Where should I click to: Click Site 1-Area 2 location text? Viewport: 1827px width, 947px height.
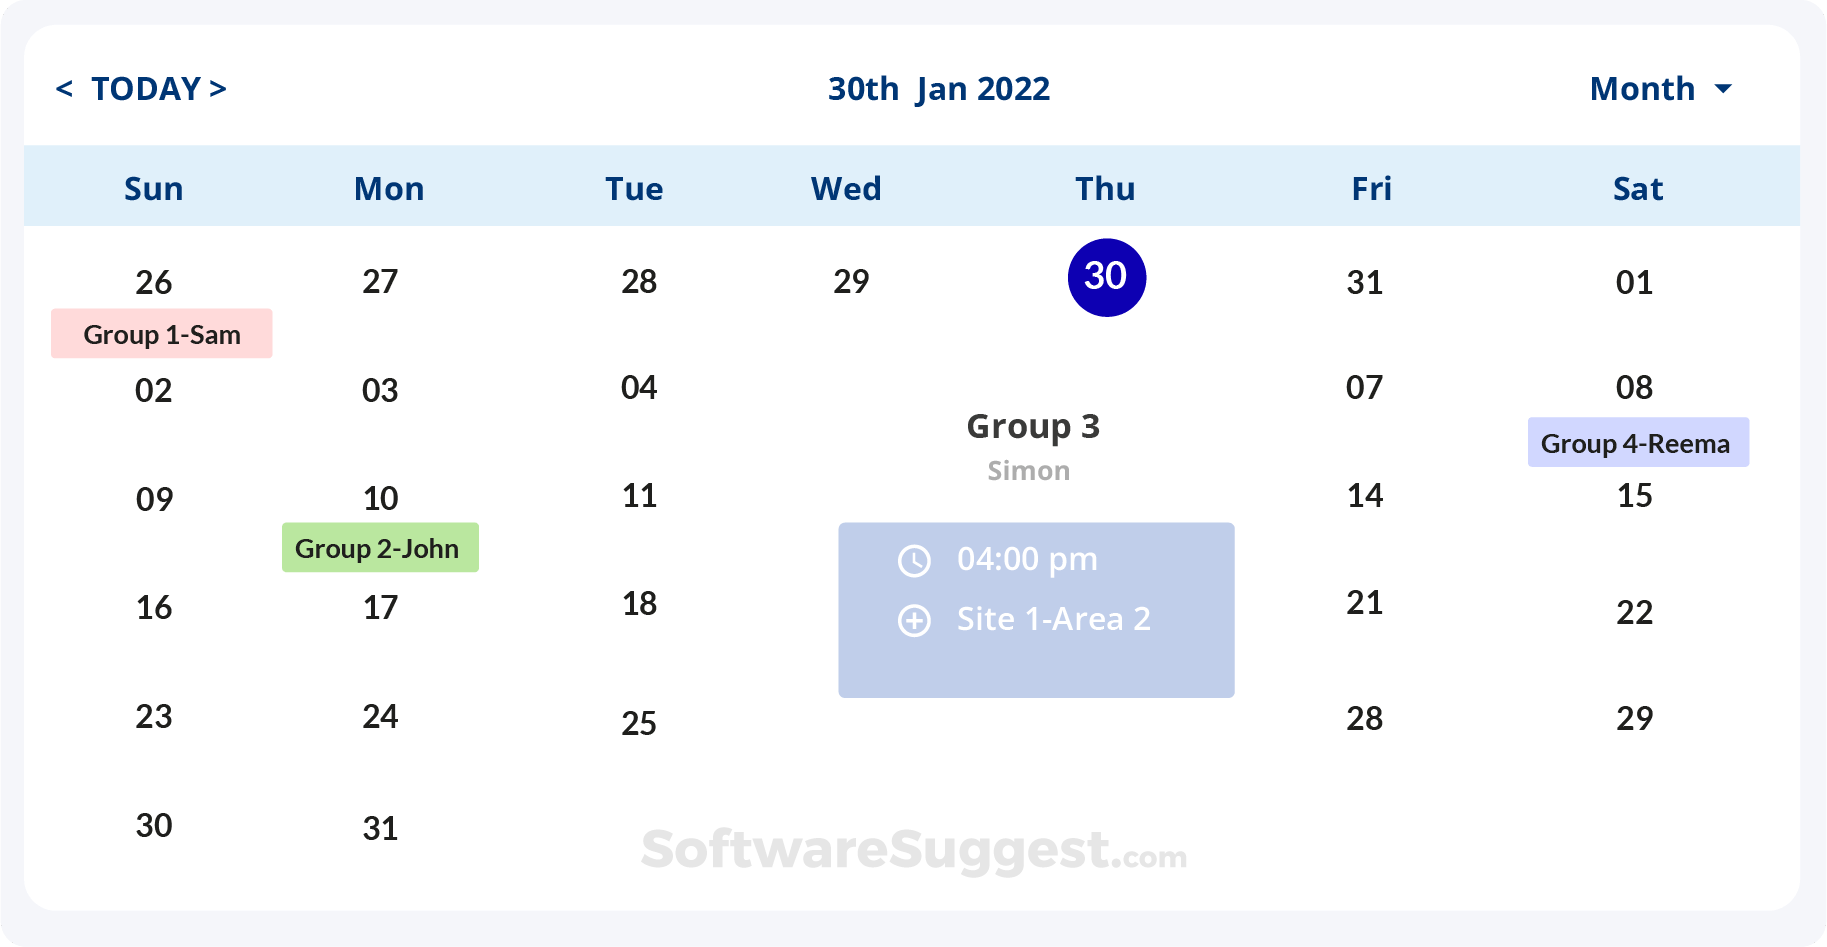coord(1053,619)
